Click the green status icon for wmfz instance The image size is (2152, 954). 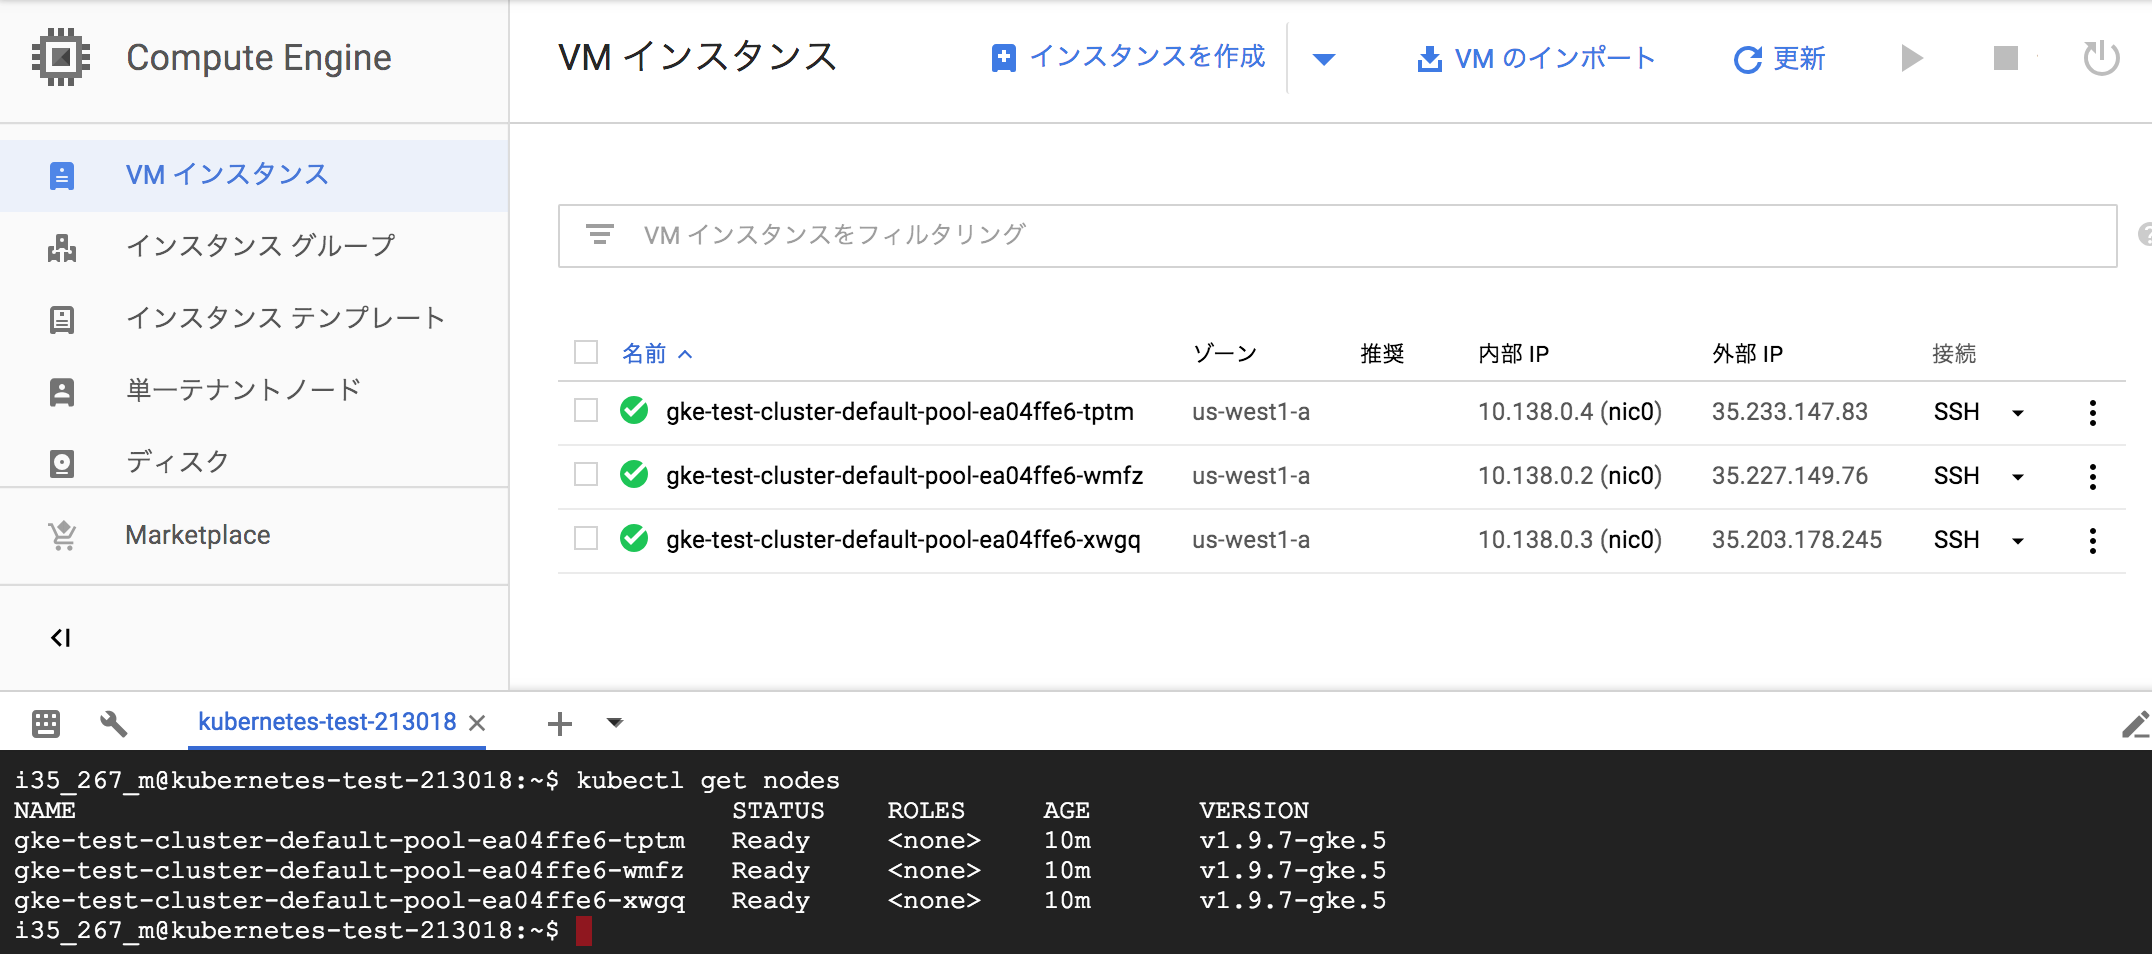(x=634, y=475)
